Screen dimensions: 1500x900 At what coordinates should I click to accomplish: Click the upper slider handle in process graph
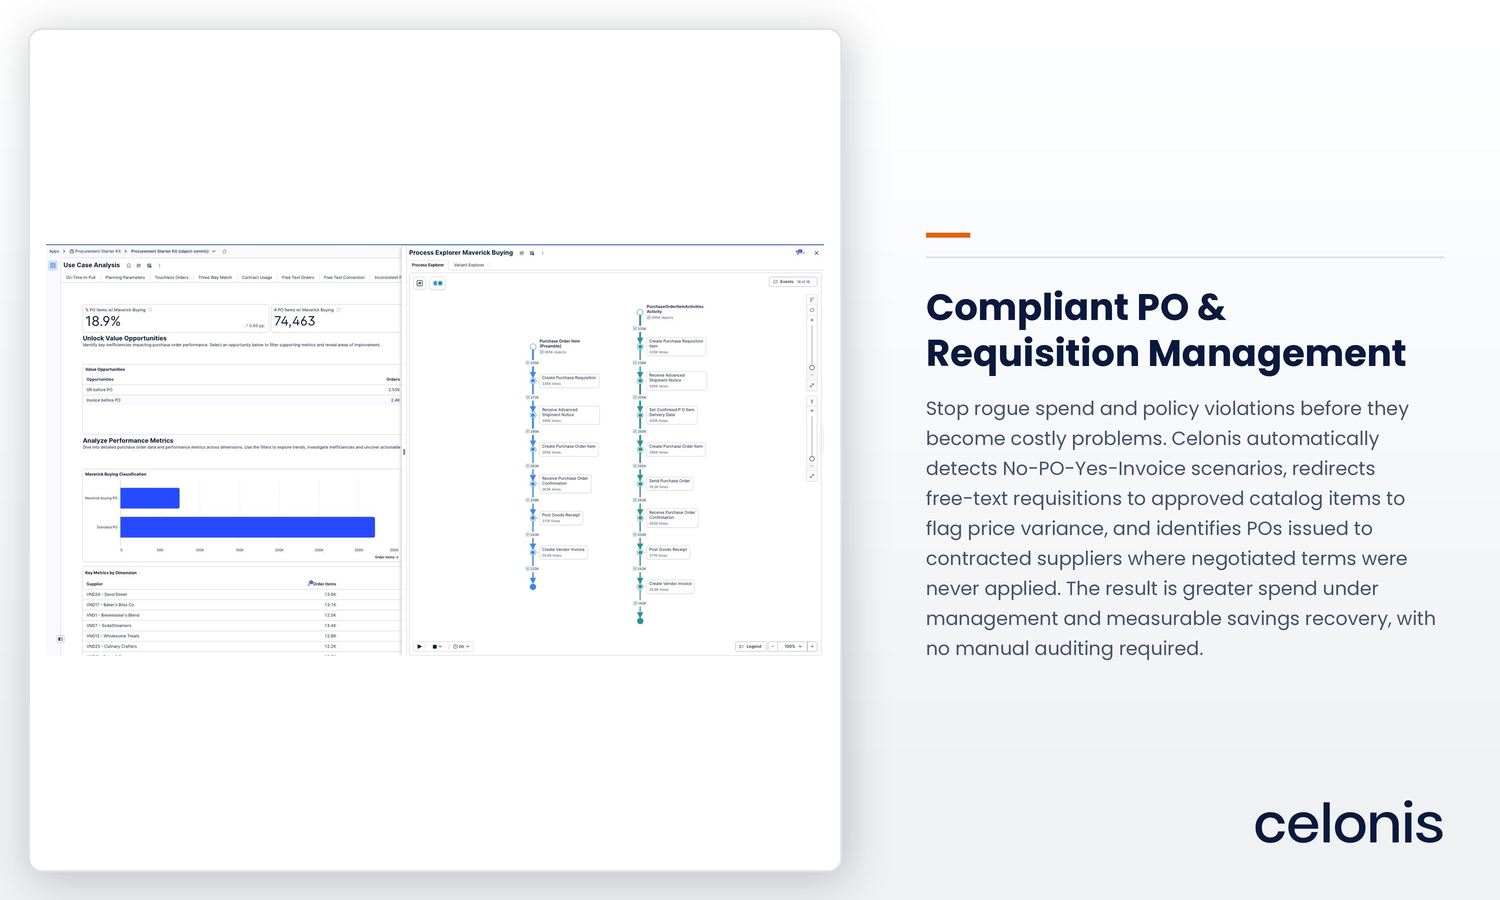point(812,368)
